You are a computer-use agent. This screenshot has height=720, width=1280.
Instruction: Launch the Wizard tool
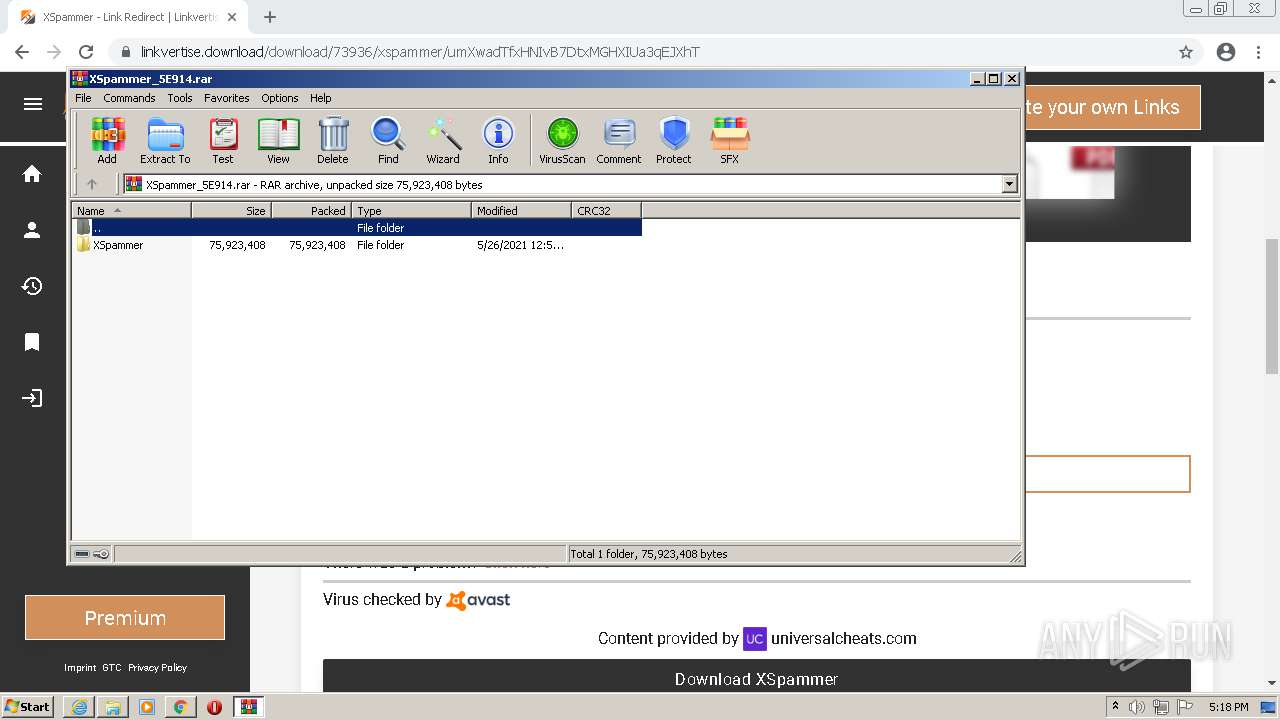[x=443, y=140]
